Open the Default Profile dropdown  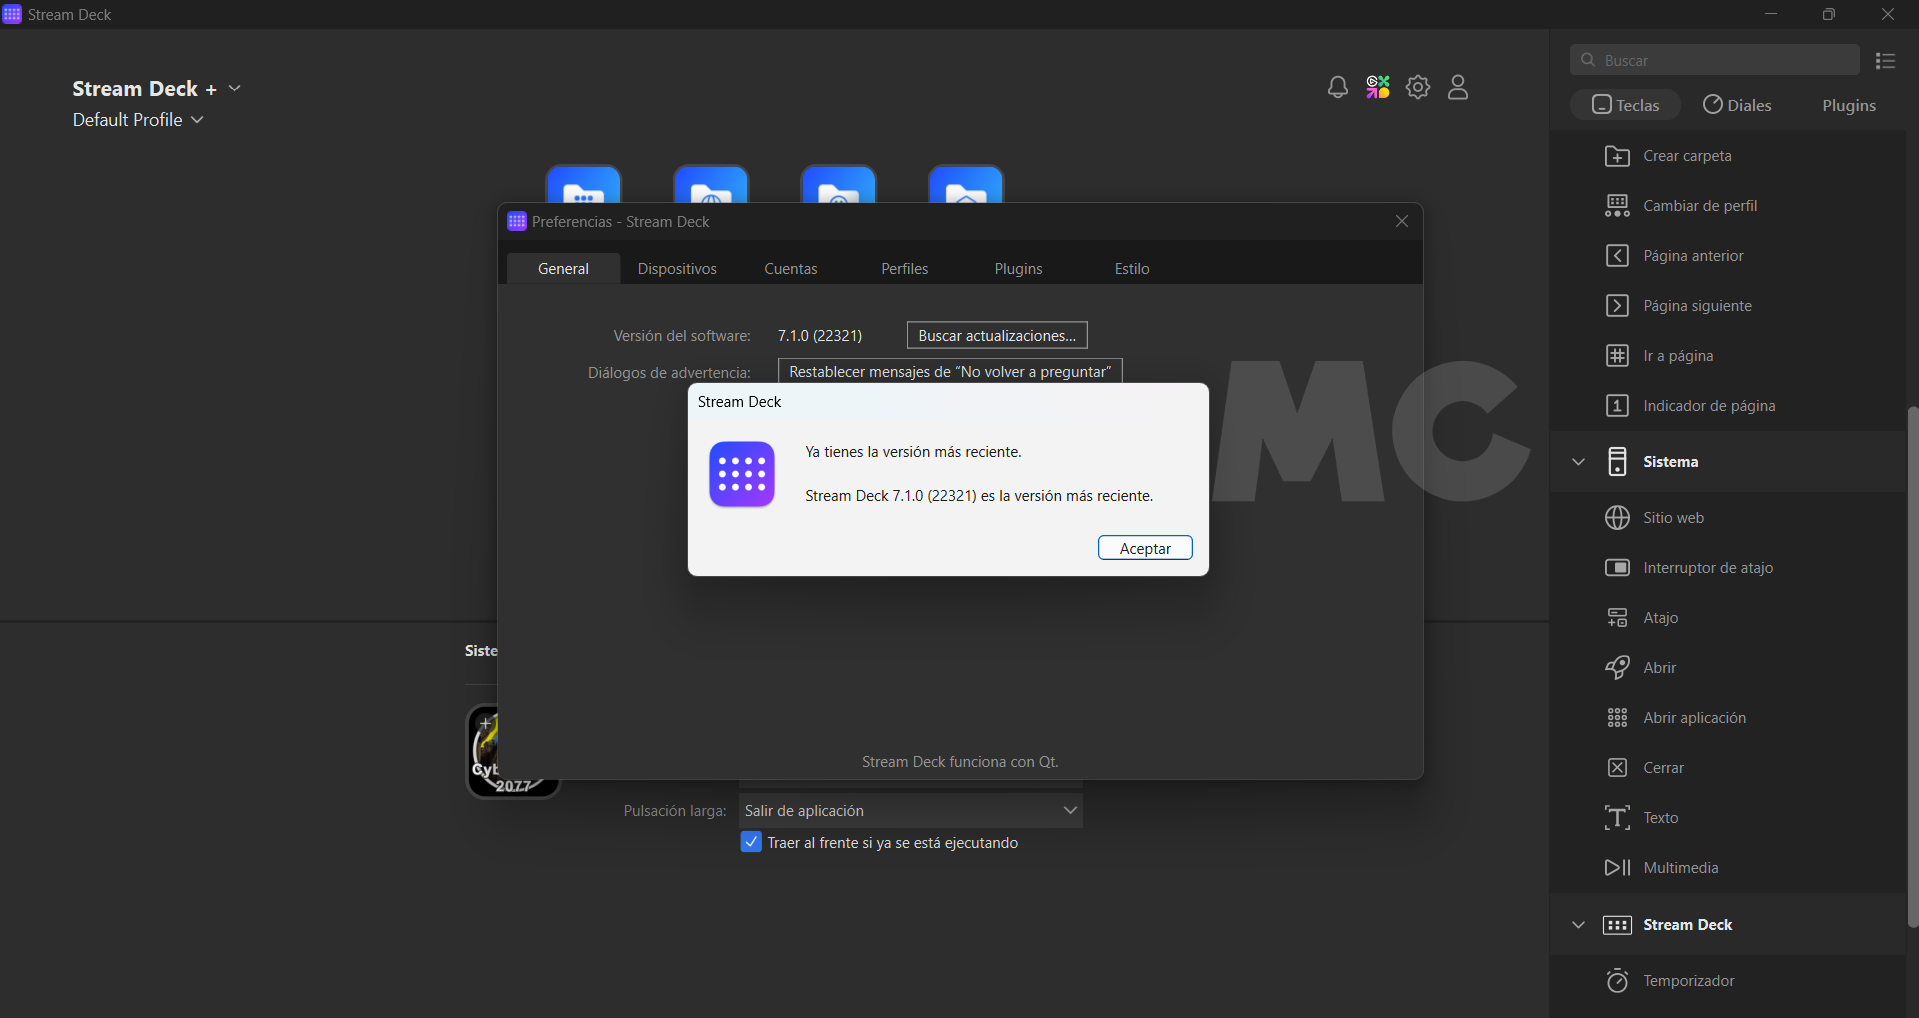[138, 120]
